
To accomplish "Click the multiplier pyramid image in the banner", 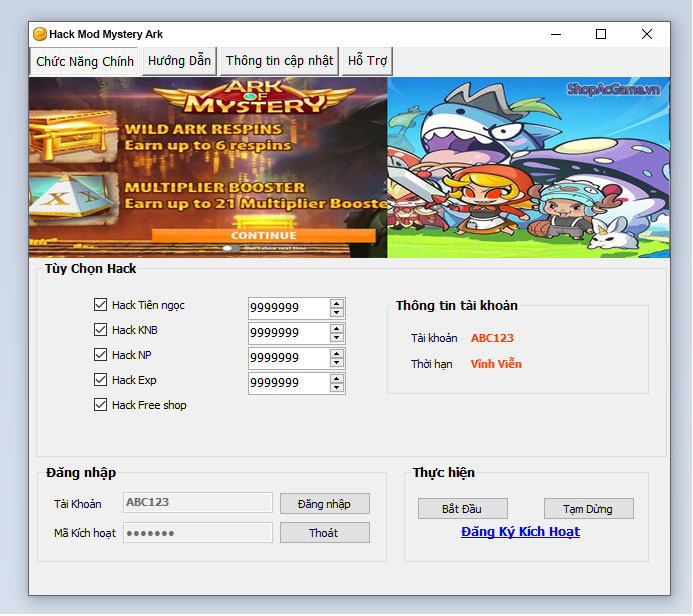I will click(71, 197).
